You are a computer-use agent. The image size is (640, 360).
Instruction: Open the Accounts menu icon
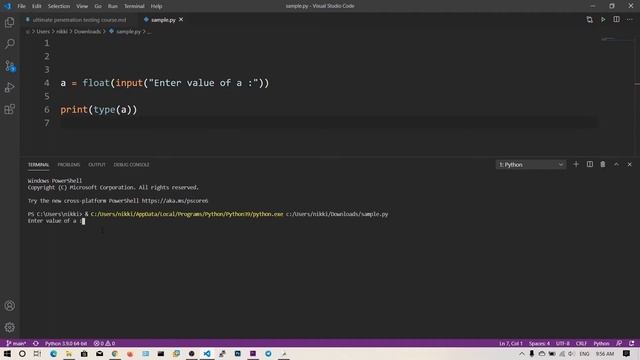point(10,306)
